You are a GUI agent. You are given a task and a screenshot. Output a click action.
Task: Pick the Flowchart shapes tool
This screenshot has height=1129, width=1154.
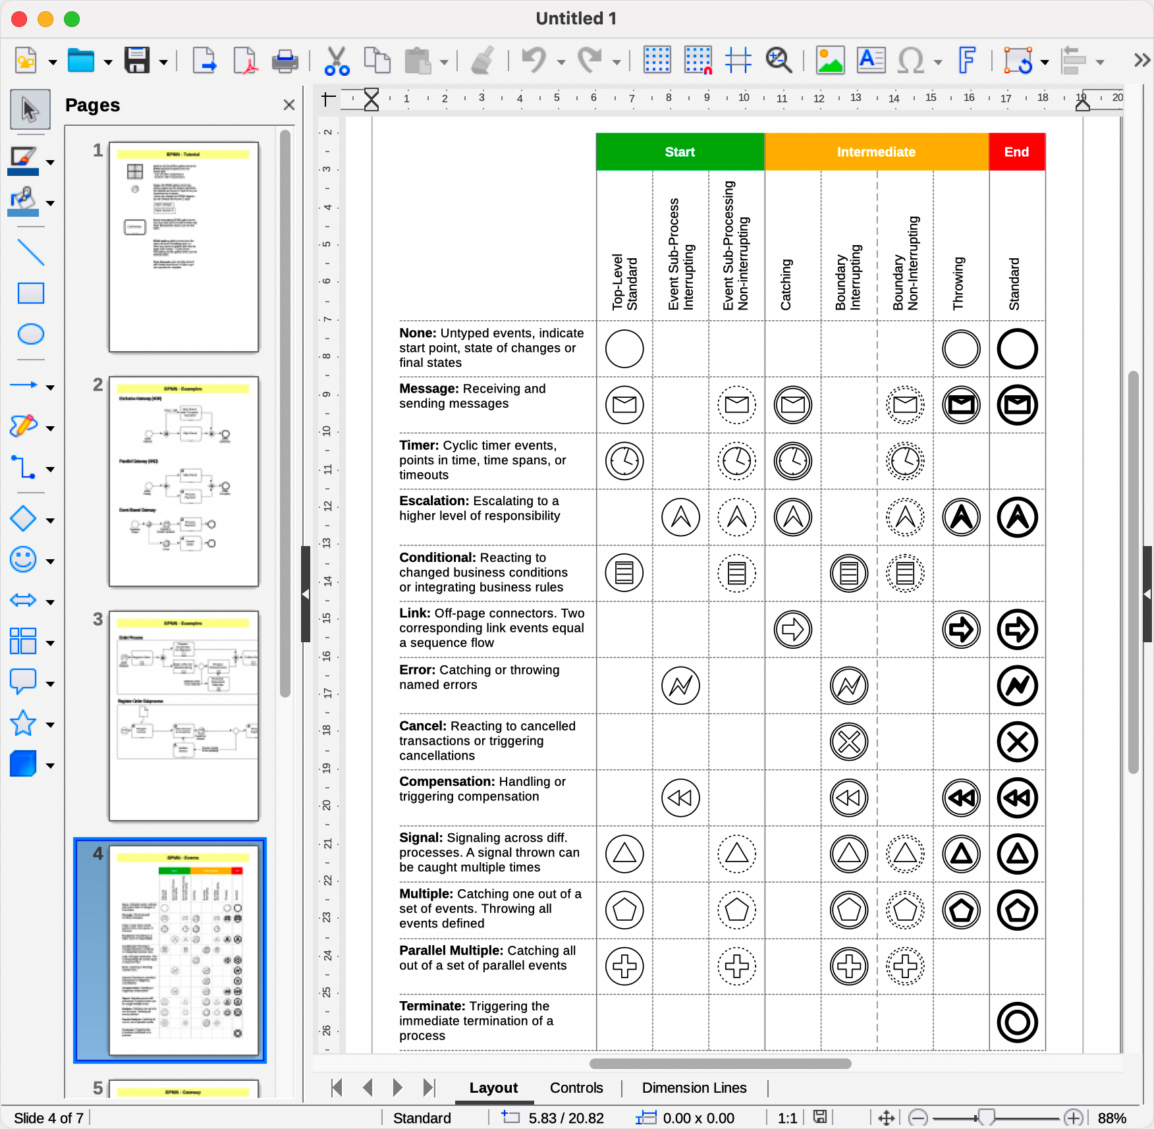pyautogui.click(x=23, y=641)
